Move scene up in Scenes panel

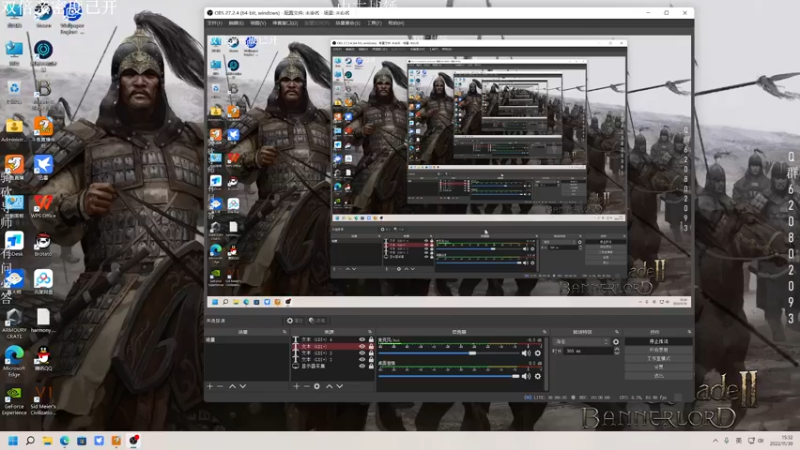(232, 386)
